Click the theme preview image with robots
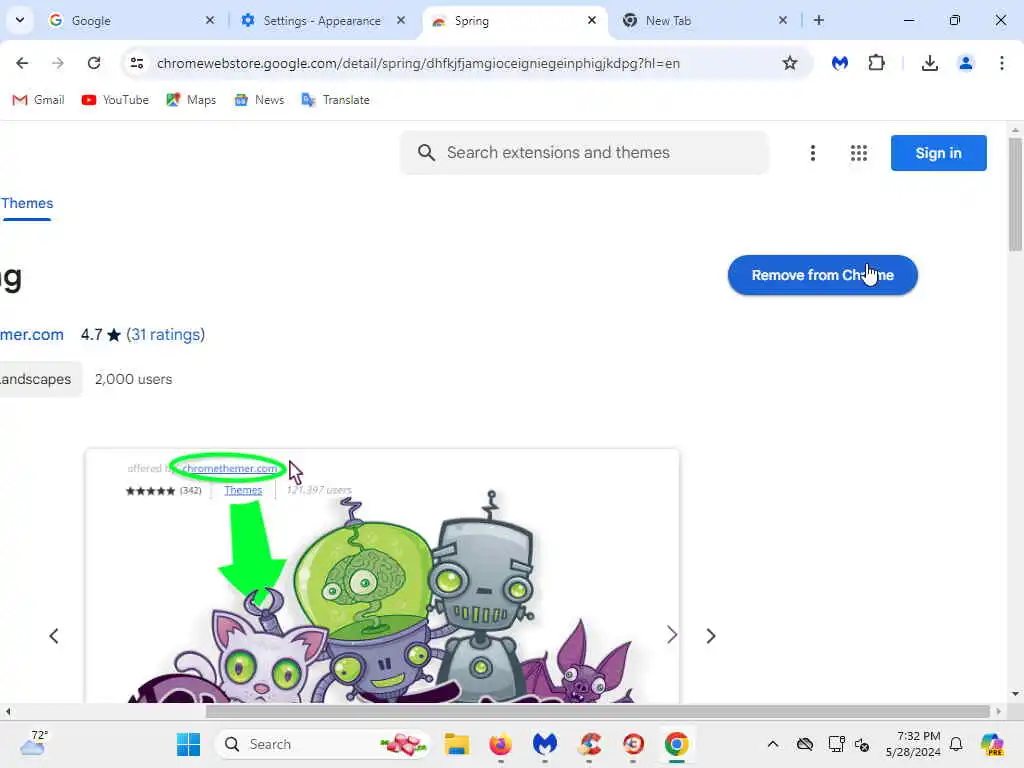This screenshot has width=1024, height=768. (382, 576)
